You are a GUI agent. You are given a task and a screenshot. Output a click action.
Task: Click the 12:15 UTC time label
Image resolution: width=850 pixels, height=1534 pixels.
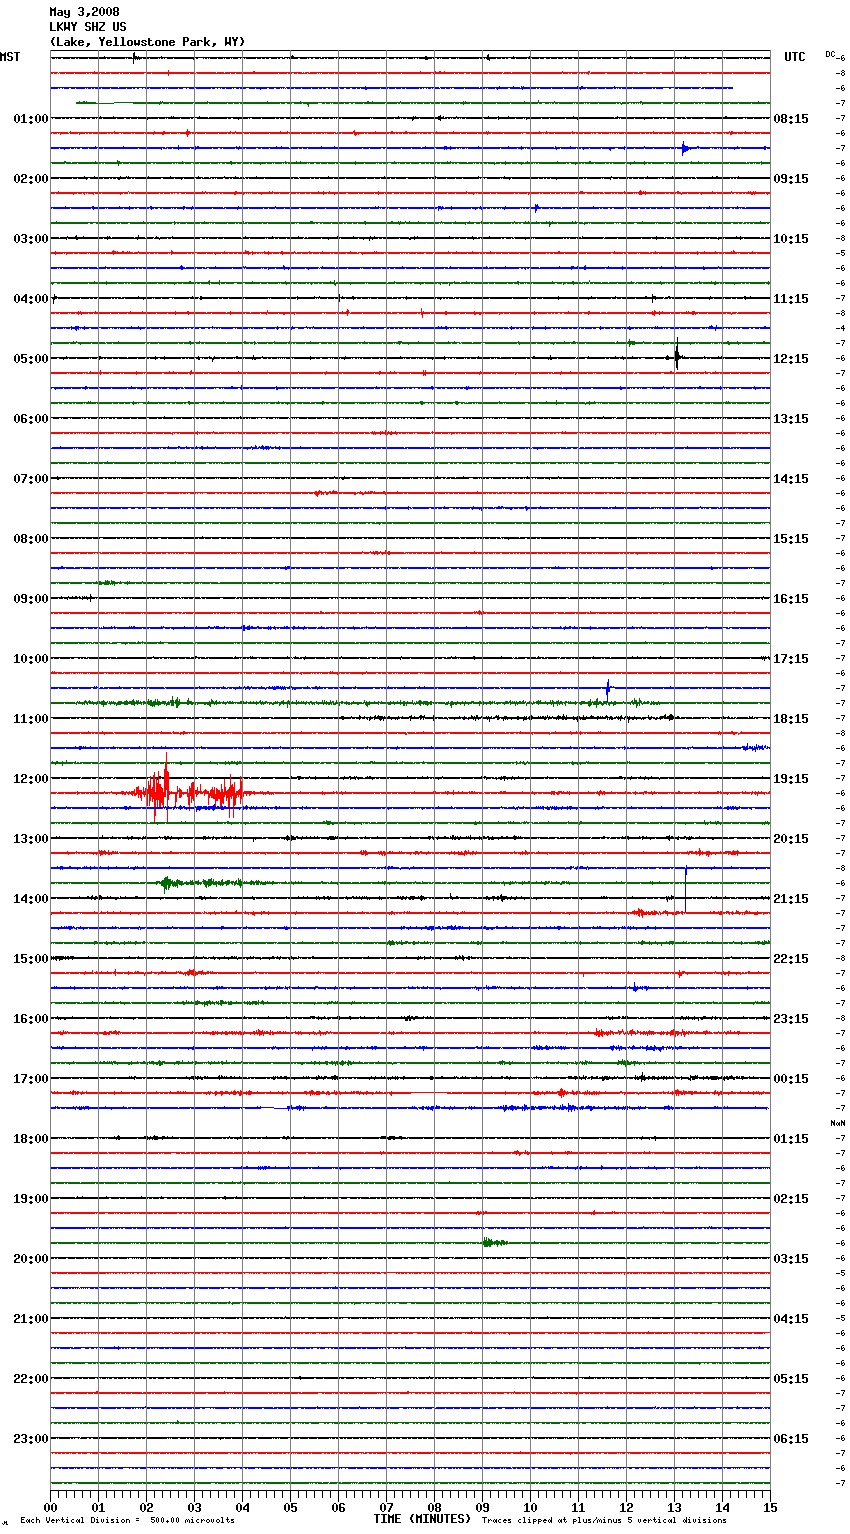[791, 359]
